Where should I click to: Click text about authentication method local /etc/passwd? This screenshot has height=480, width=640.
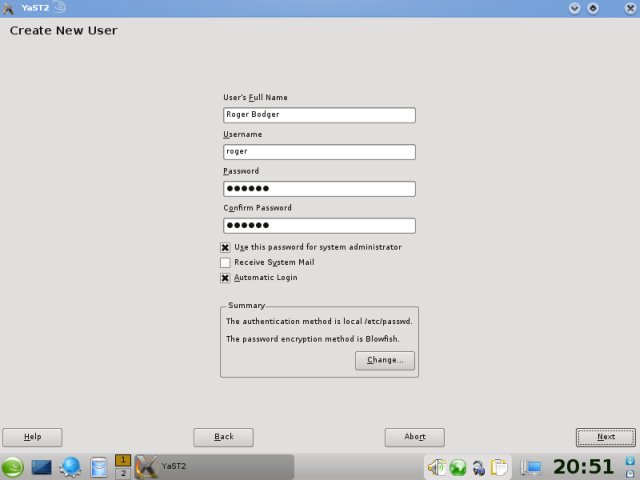[319, 321]
